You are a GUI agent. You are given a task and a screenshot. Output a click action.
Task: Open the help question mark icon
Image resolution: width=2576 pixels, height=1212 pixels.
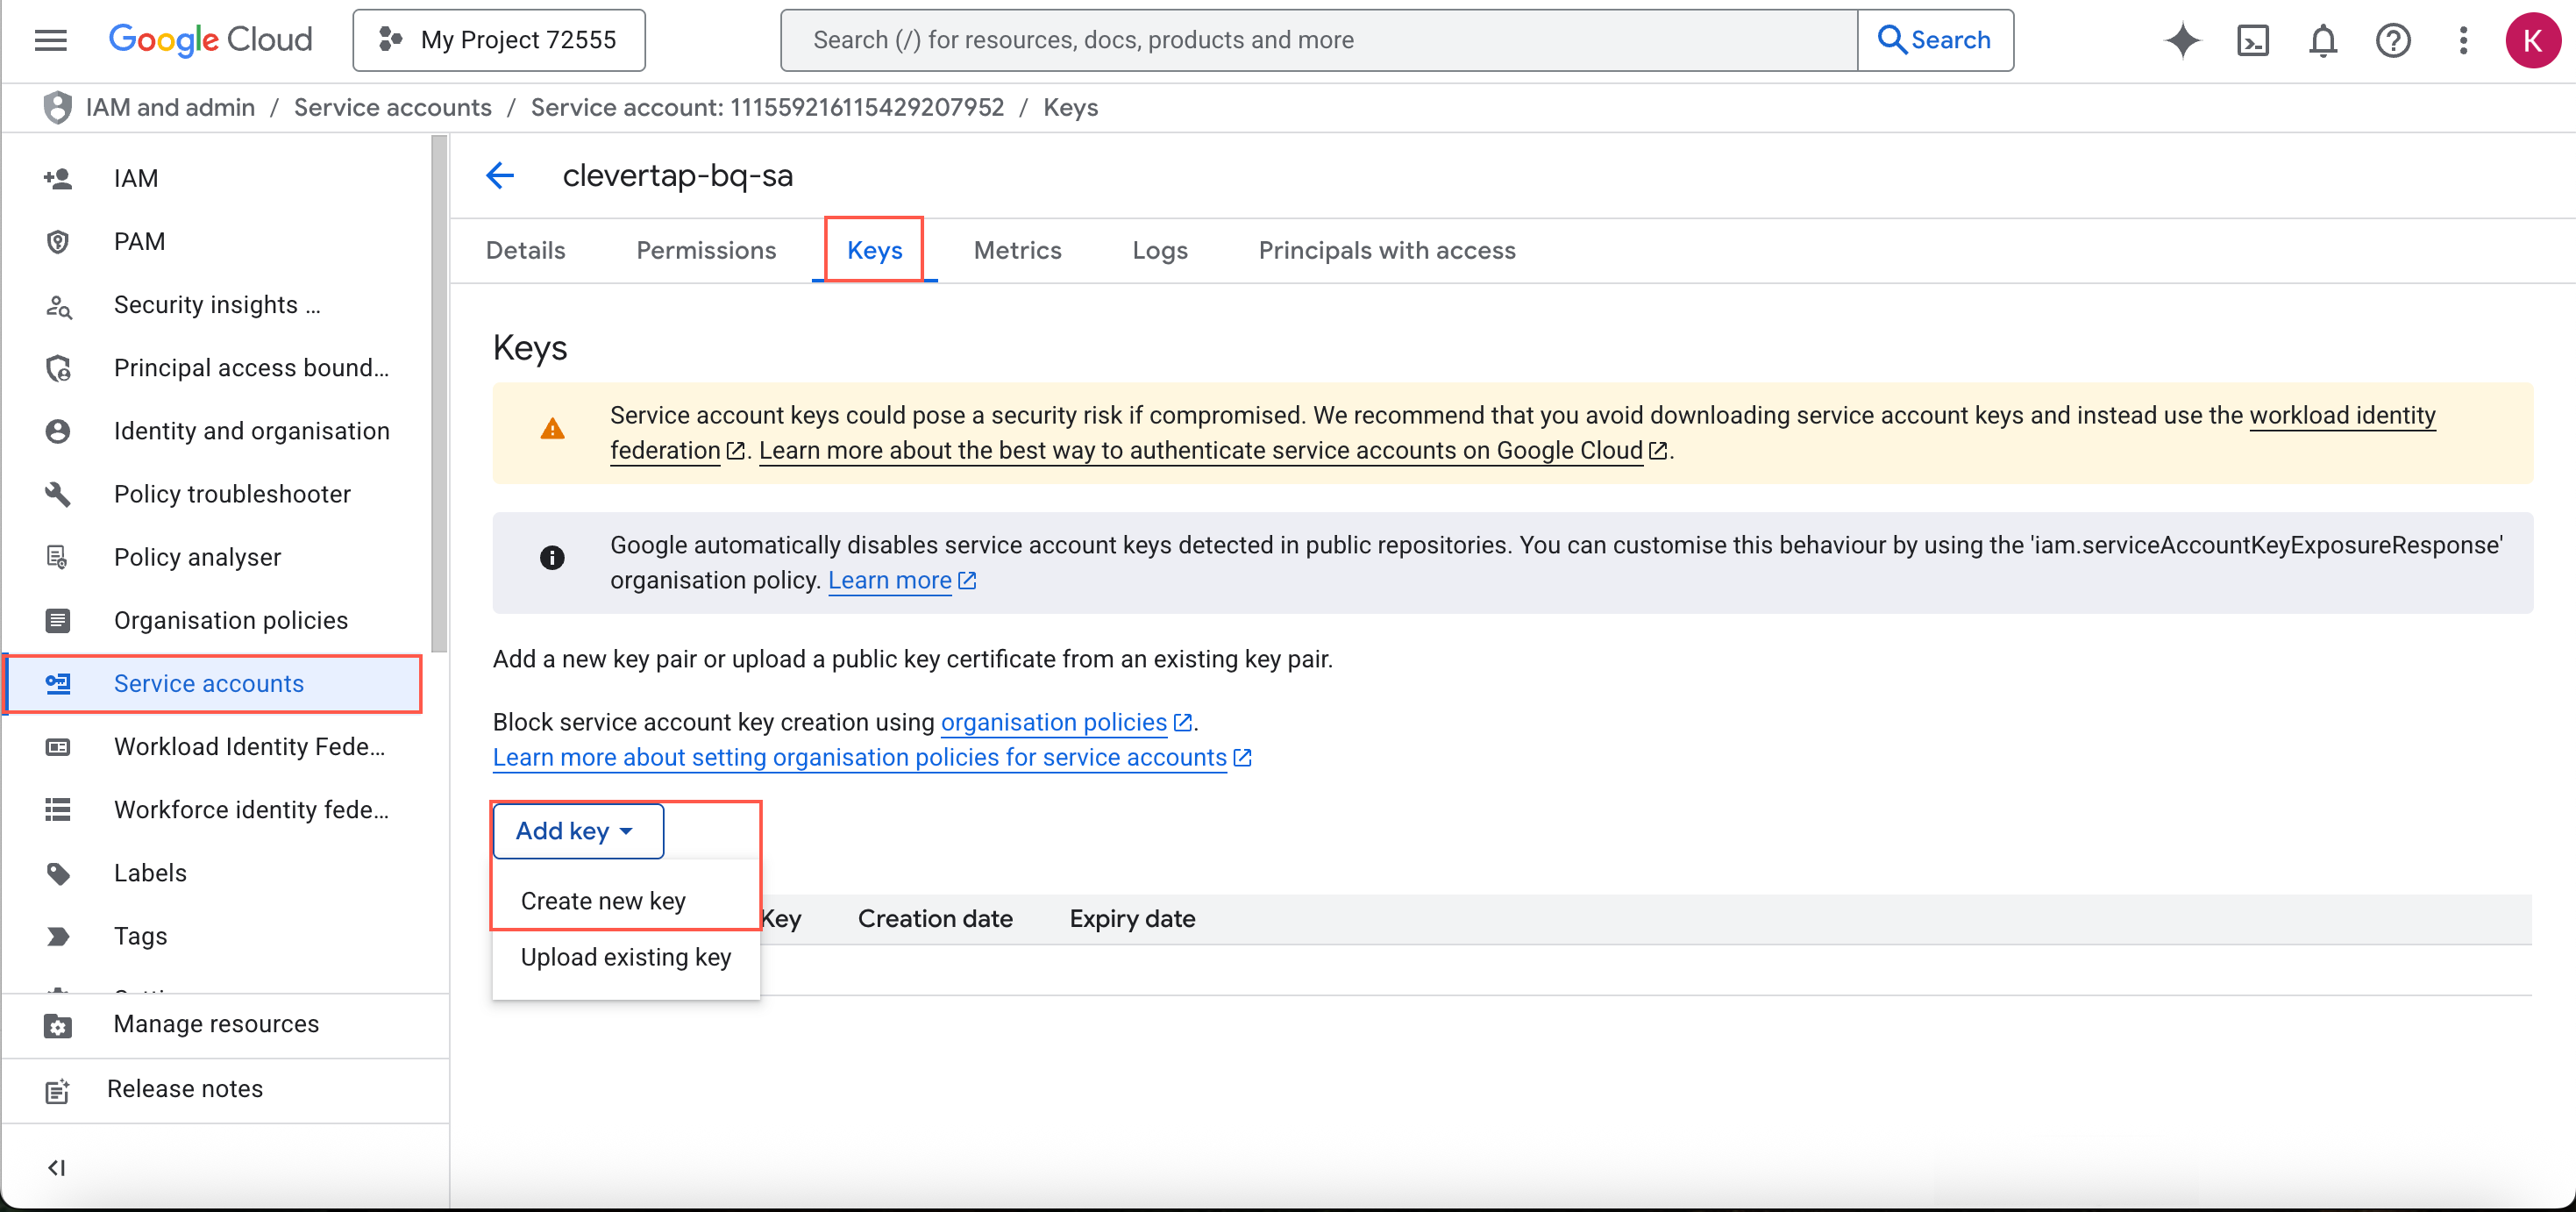tap(2393, 40)
